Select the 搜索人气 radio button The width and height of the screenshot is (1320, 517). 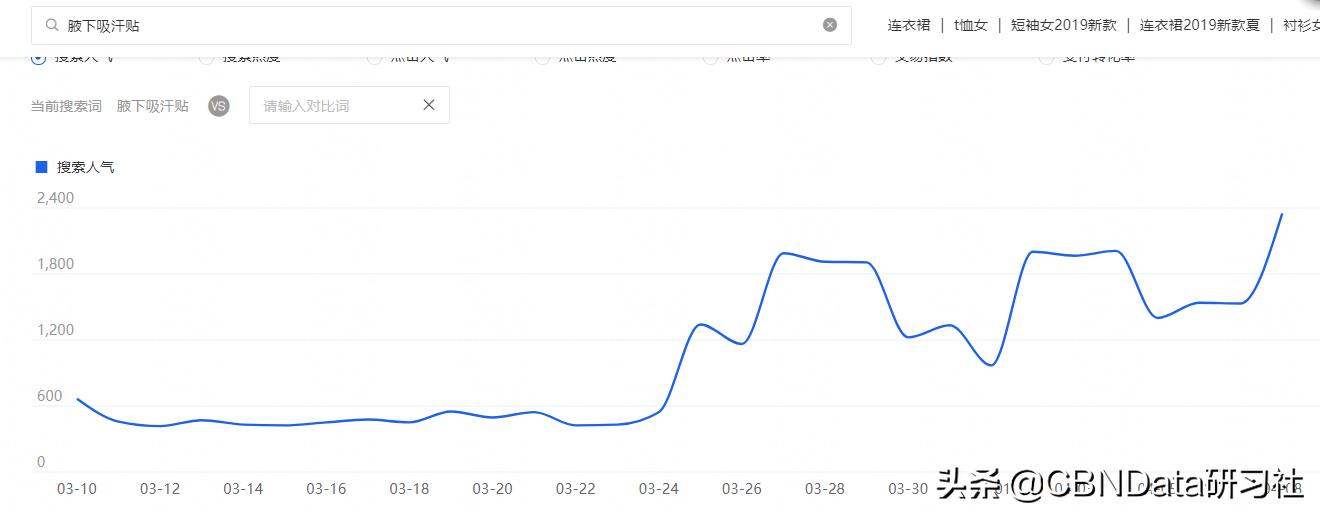pyautogui.click(x=39, y=58)
